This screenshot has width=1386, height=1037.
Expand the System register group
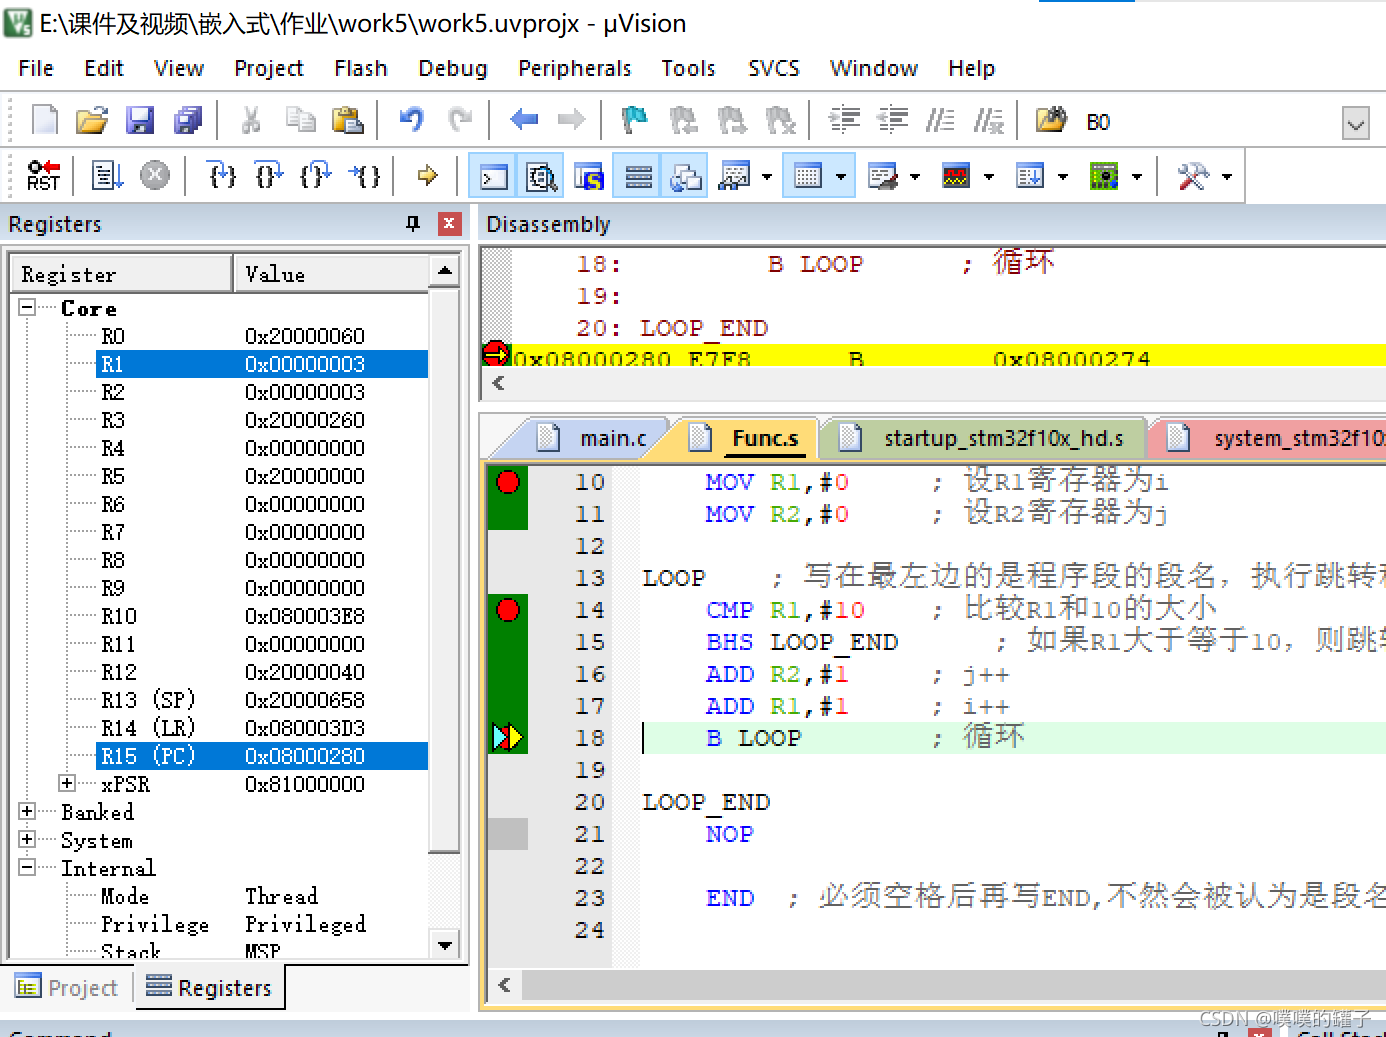tap(28, 839)
